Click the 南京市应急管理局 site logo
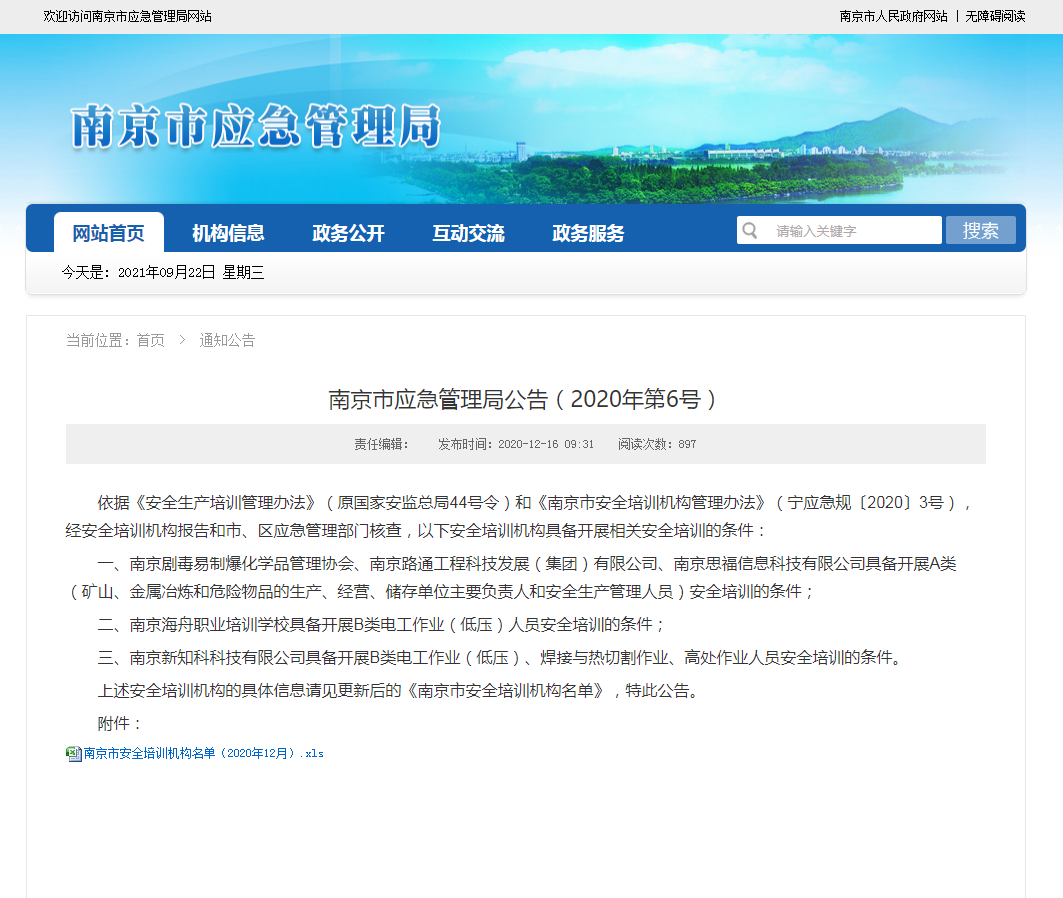Image resolution: width=1063 pixels, height=898 pixels. click(256, 126)
